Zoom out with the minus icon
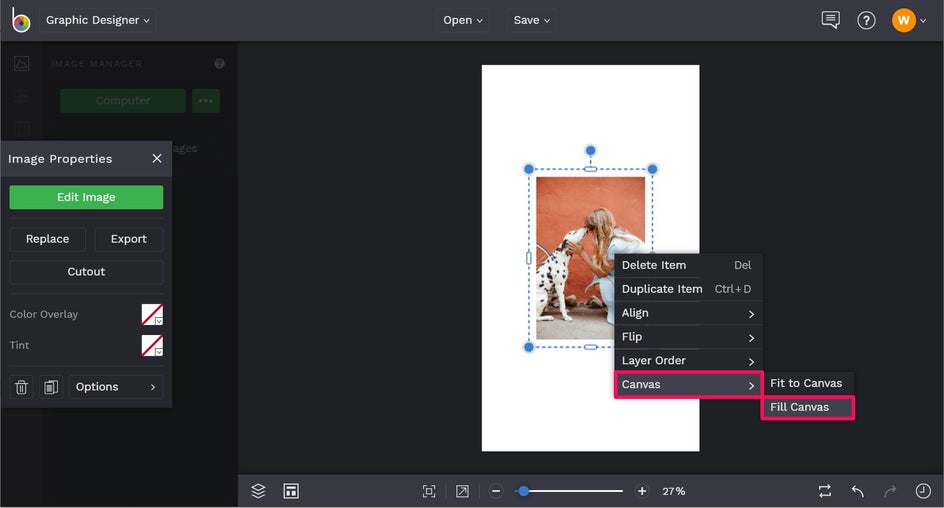The width and height of the screenshot is (944, 508). 496,491
